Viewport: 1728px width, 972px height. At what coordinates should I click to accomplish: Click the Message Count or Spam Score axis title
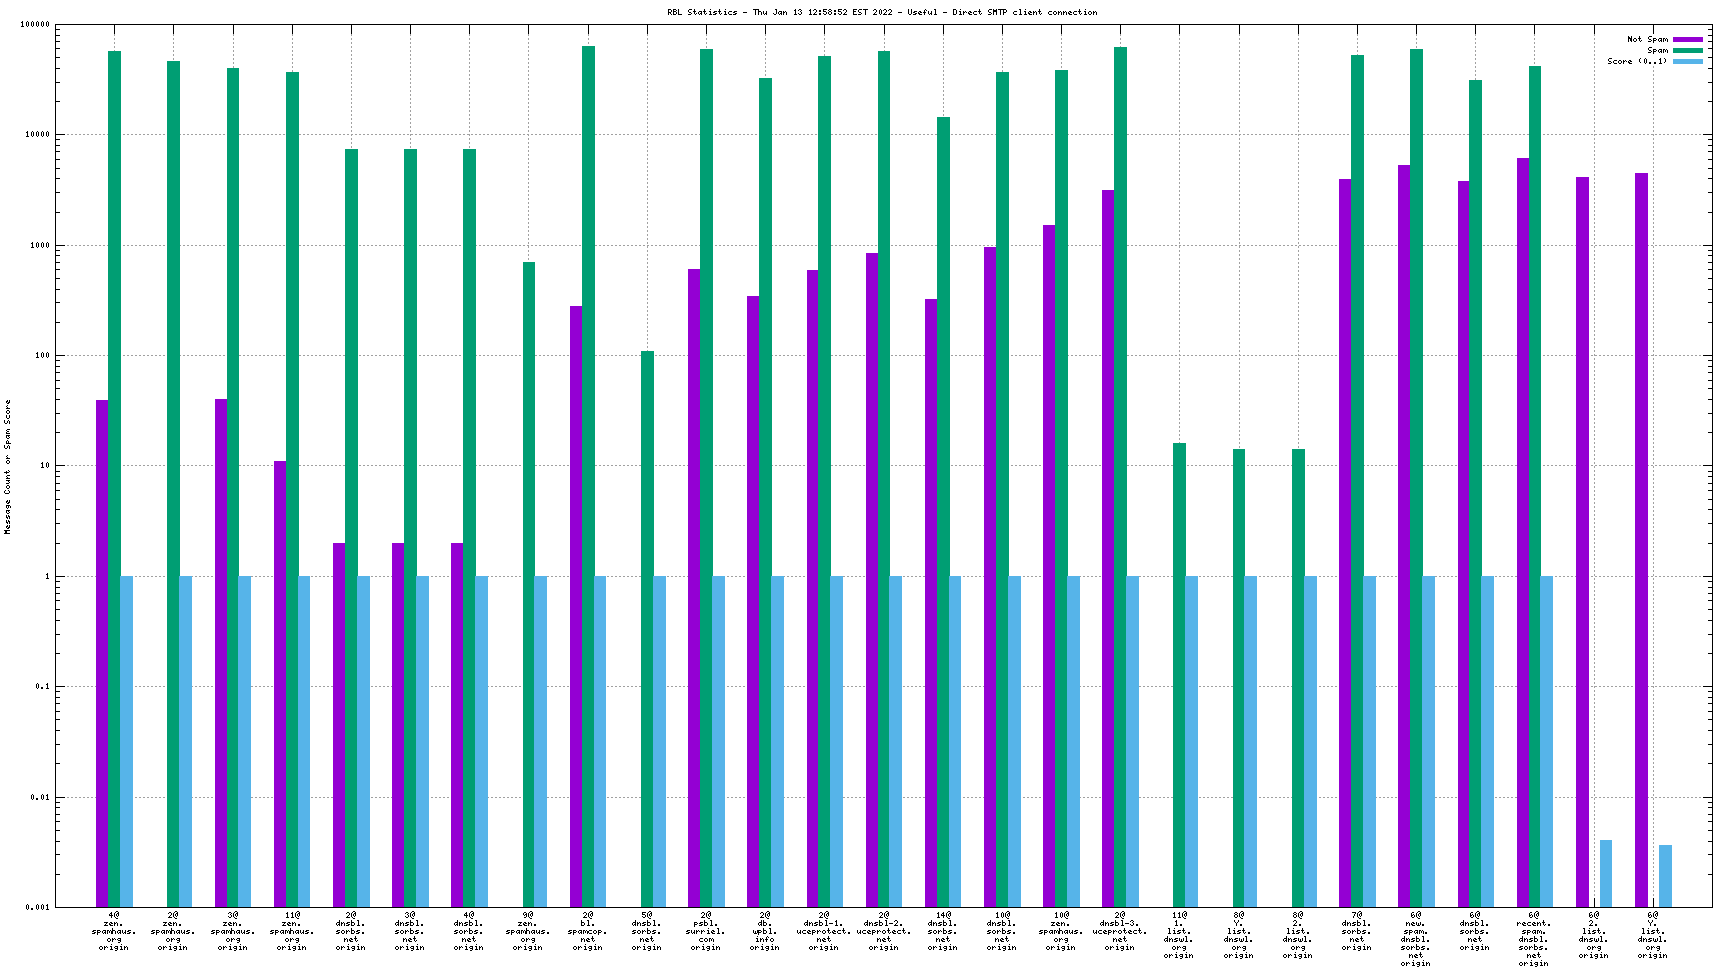[x=8, y=466]
